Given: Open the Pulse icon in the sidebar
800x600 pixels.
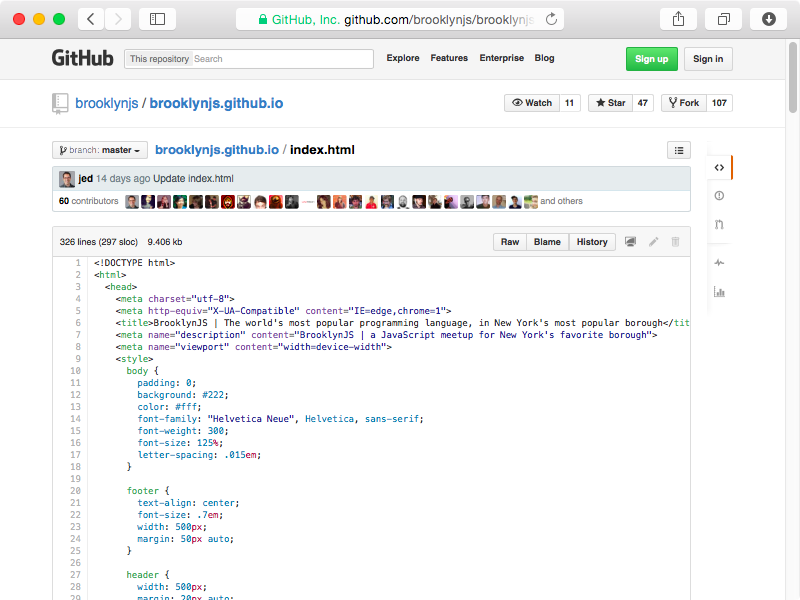Looking at the screenshot, I should point(719,263).
